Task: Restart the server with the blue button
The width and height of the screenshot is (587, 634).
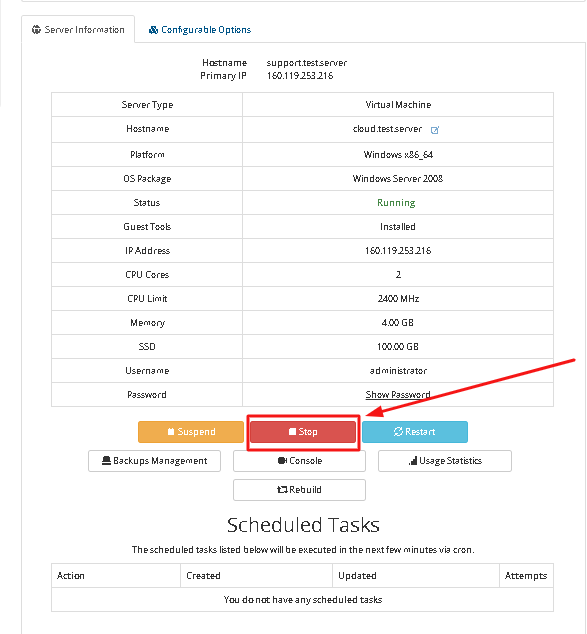Action: pos(415,431)
